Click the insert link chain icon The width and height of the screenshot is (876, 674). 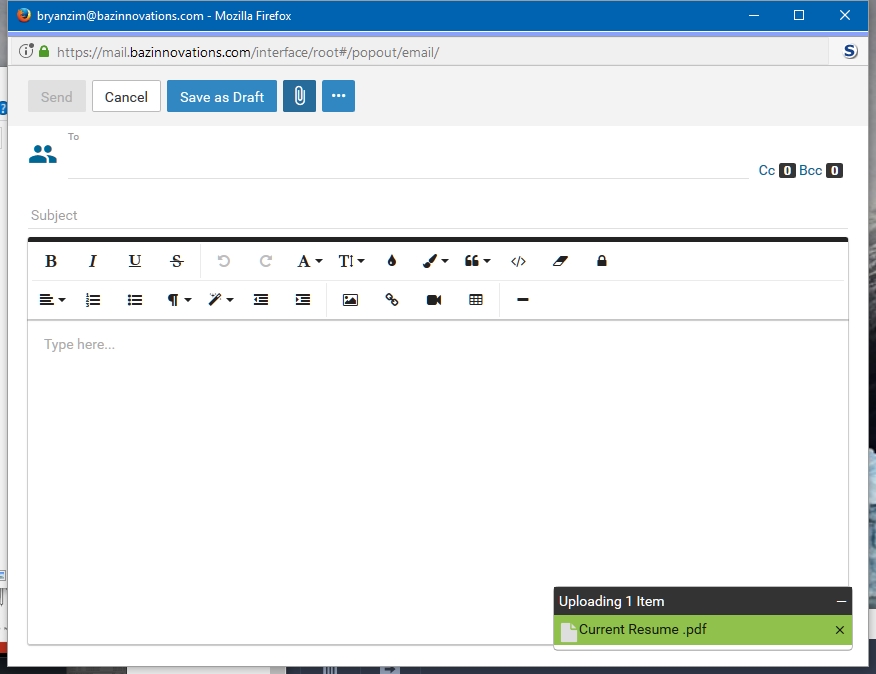click(x=392, y=300)
